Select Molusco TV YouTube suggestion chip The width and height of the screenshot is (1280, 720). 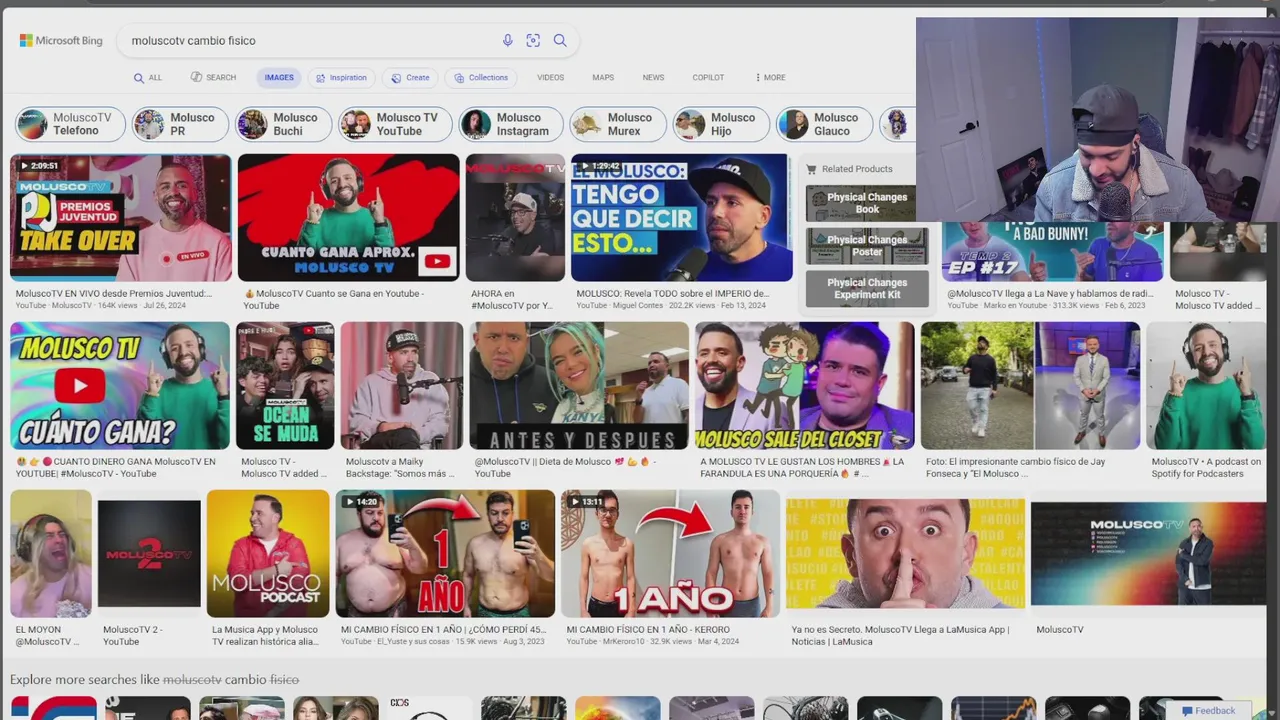click(x=395, y=124)
